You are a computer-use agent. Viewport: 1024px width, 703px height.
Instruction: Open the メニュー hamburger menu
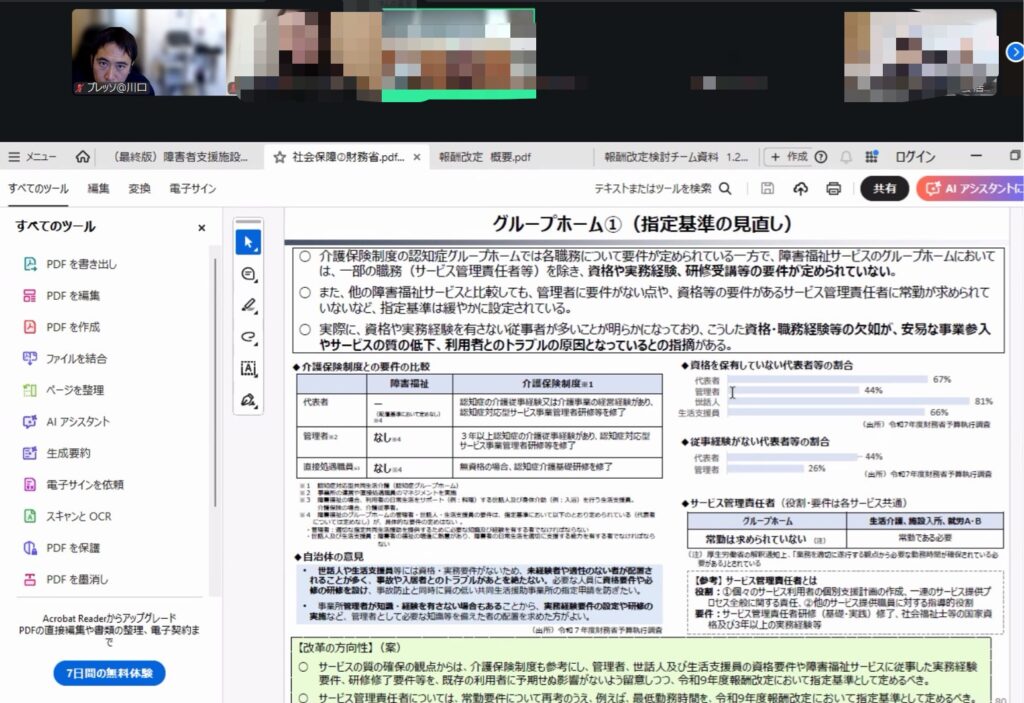[x=31, y=157]
